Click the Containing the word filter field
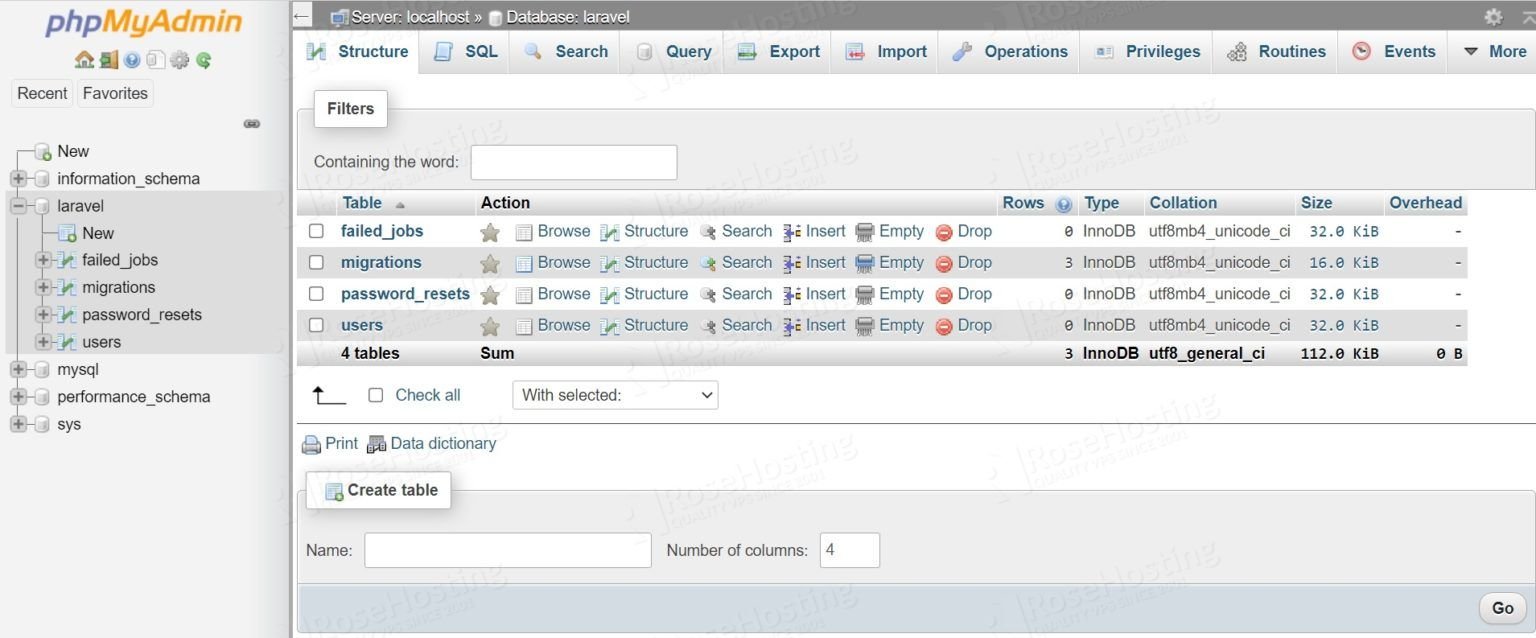Image resolution: width=1536 pixels, height=638 pixels. click(573, 161)
